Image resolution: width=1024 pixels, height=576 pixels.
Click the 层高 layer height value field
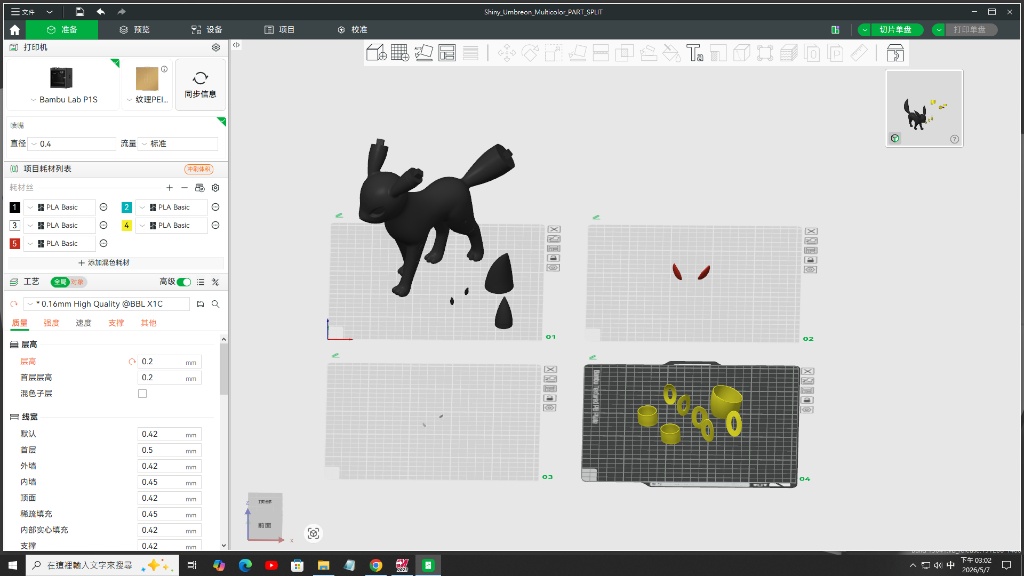click(169, 362)
